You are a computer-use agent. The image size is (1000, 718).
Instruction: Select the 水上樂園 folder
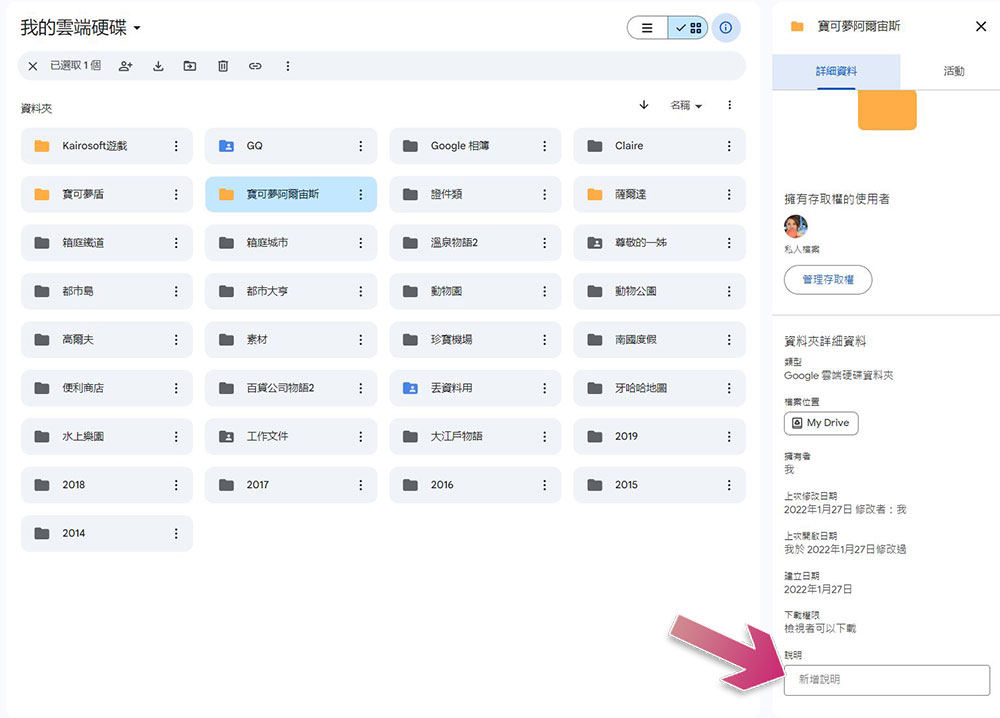[x=107, y=437]
